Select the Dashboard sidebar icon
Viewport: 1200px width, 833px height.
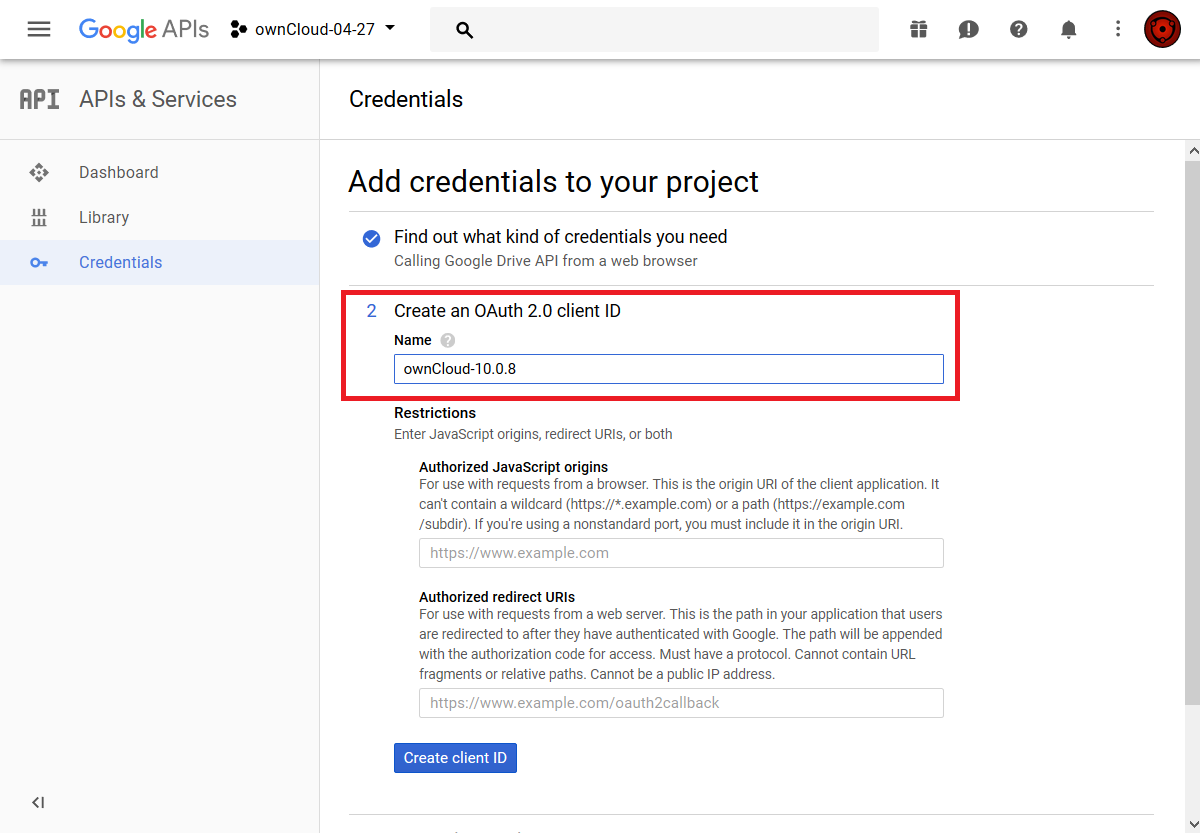[39, 172]
